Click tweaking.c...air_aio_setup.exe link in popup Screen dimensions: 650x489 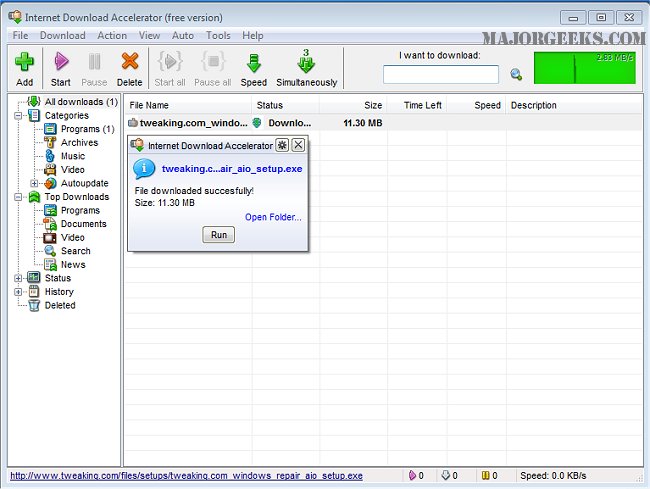tap(232, 169)
